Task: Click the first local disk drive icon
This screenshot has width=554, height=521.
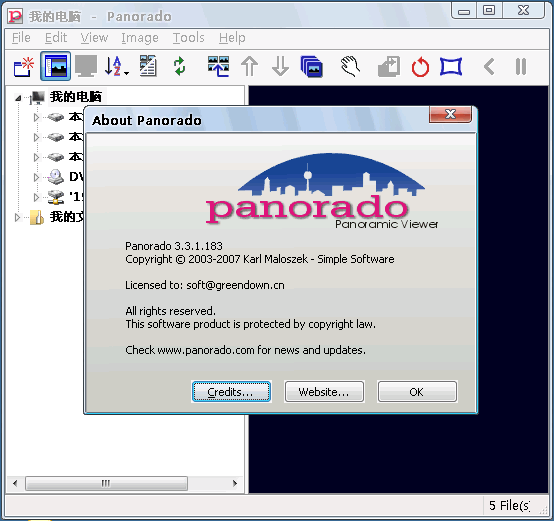Action: click(55, 117)
